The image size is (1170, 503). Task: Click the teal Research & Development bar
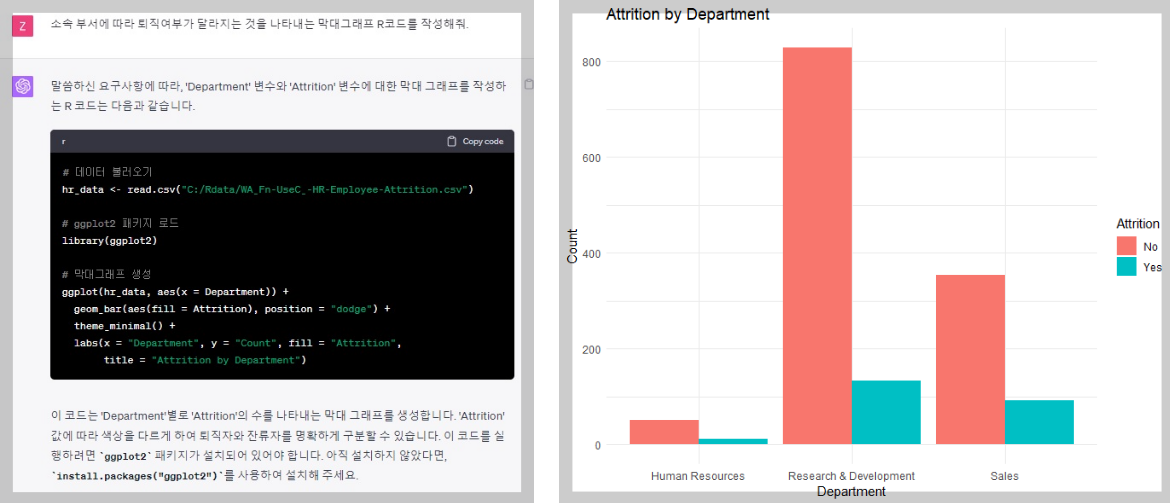pyautogui.click(x=886, y=413)
